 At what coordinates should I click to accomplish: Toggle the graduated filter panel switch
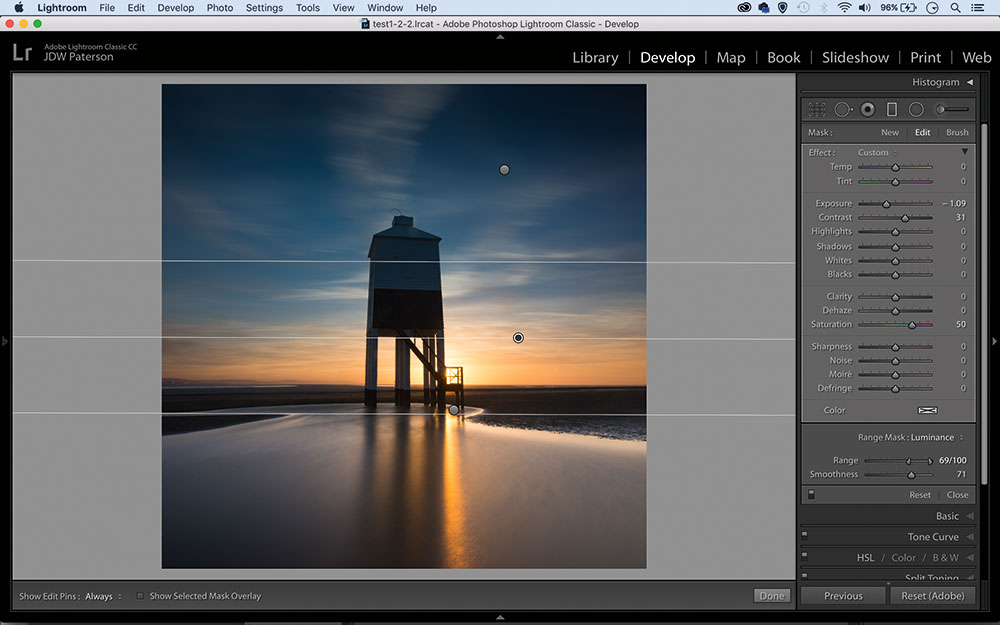click(811, 494)
